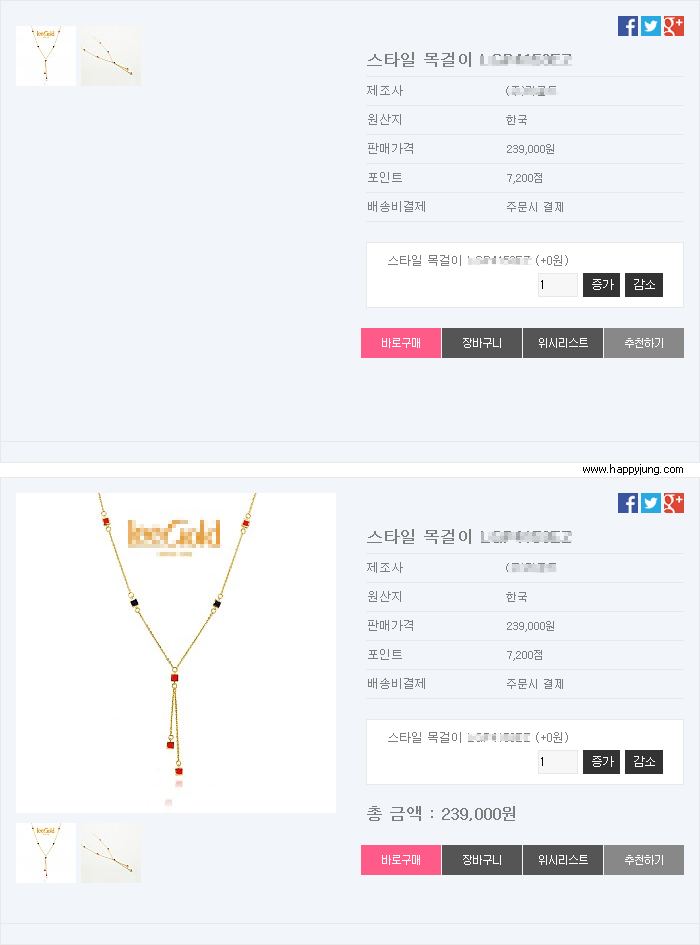The width and height of the screenshot is (700, 945).
Task: Select the first necklace thumbnail at the top
Action: pos(46,55)
